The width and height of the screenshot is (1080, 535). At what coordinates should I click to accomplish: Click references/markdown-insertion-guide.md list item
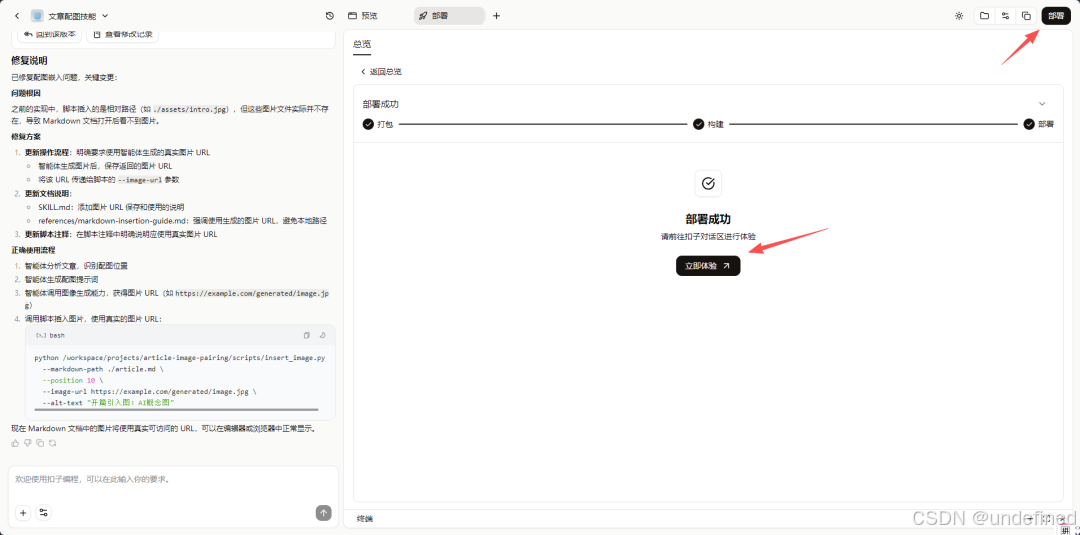183,221
